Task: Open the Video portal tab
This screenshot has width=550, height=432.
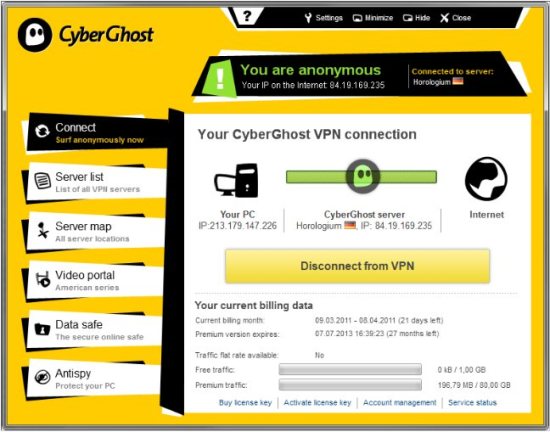Action: point(95,281)
